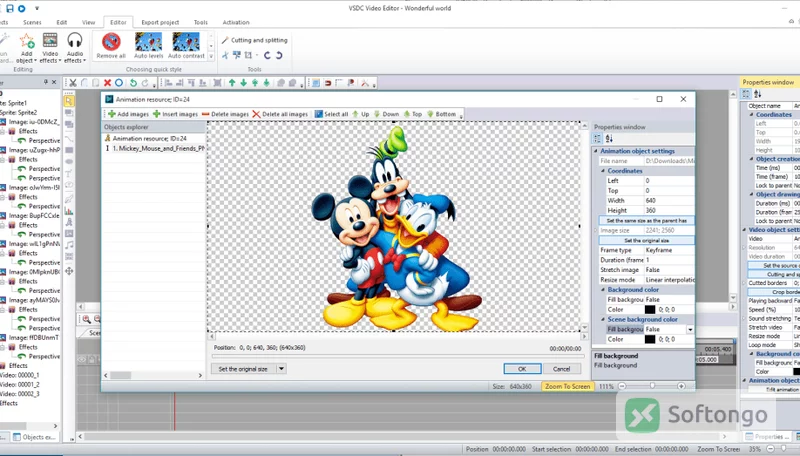
Task: Open the Export project ribbon tab
Action: click(160, 22)
